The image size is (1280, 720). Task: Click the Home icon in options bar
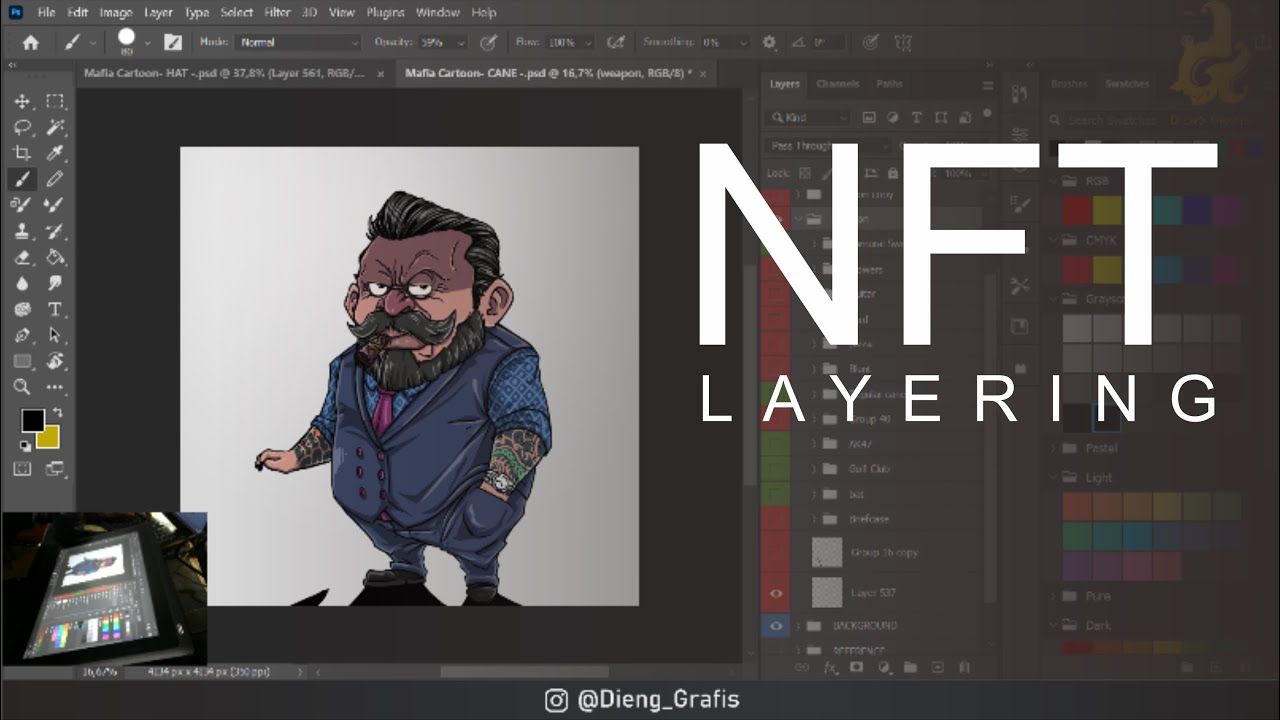[31, 42]
